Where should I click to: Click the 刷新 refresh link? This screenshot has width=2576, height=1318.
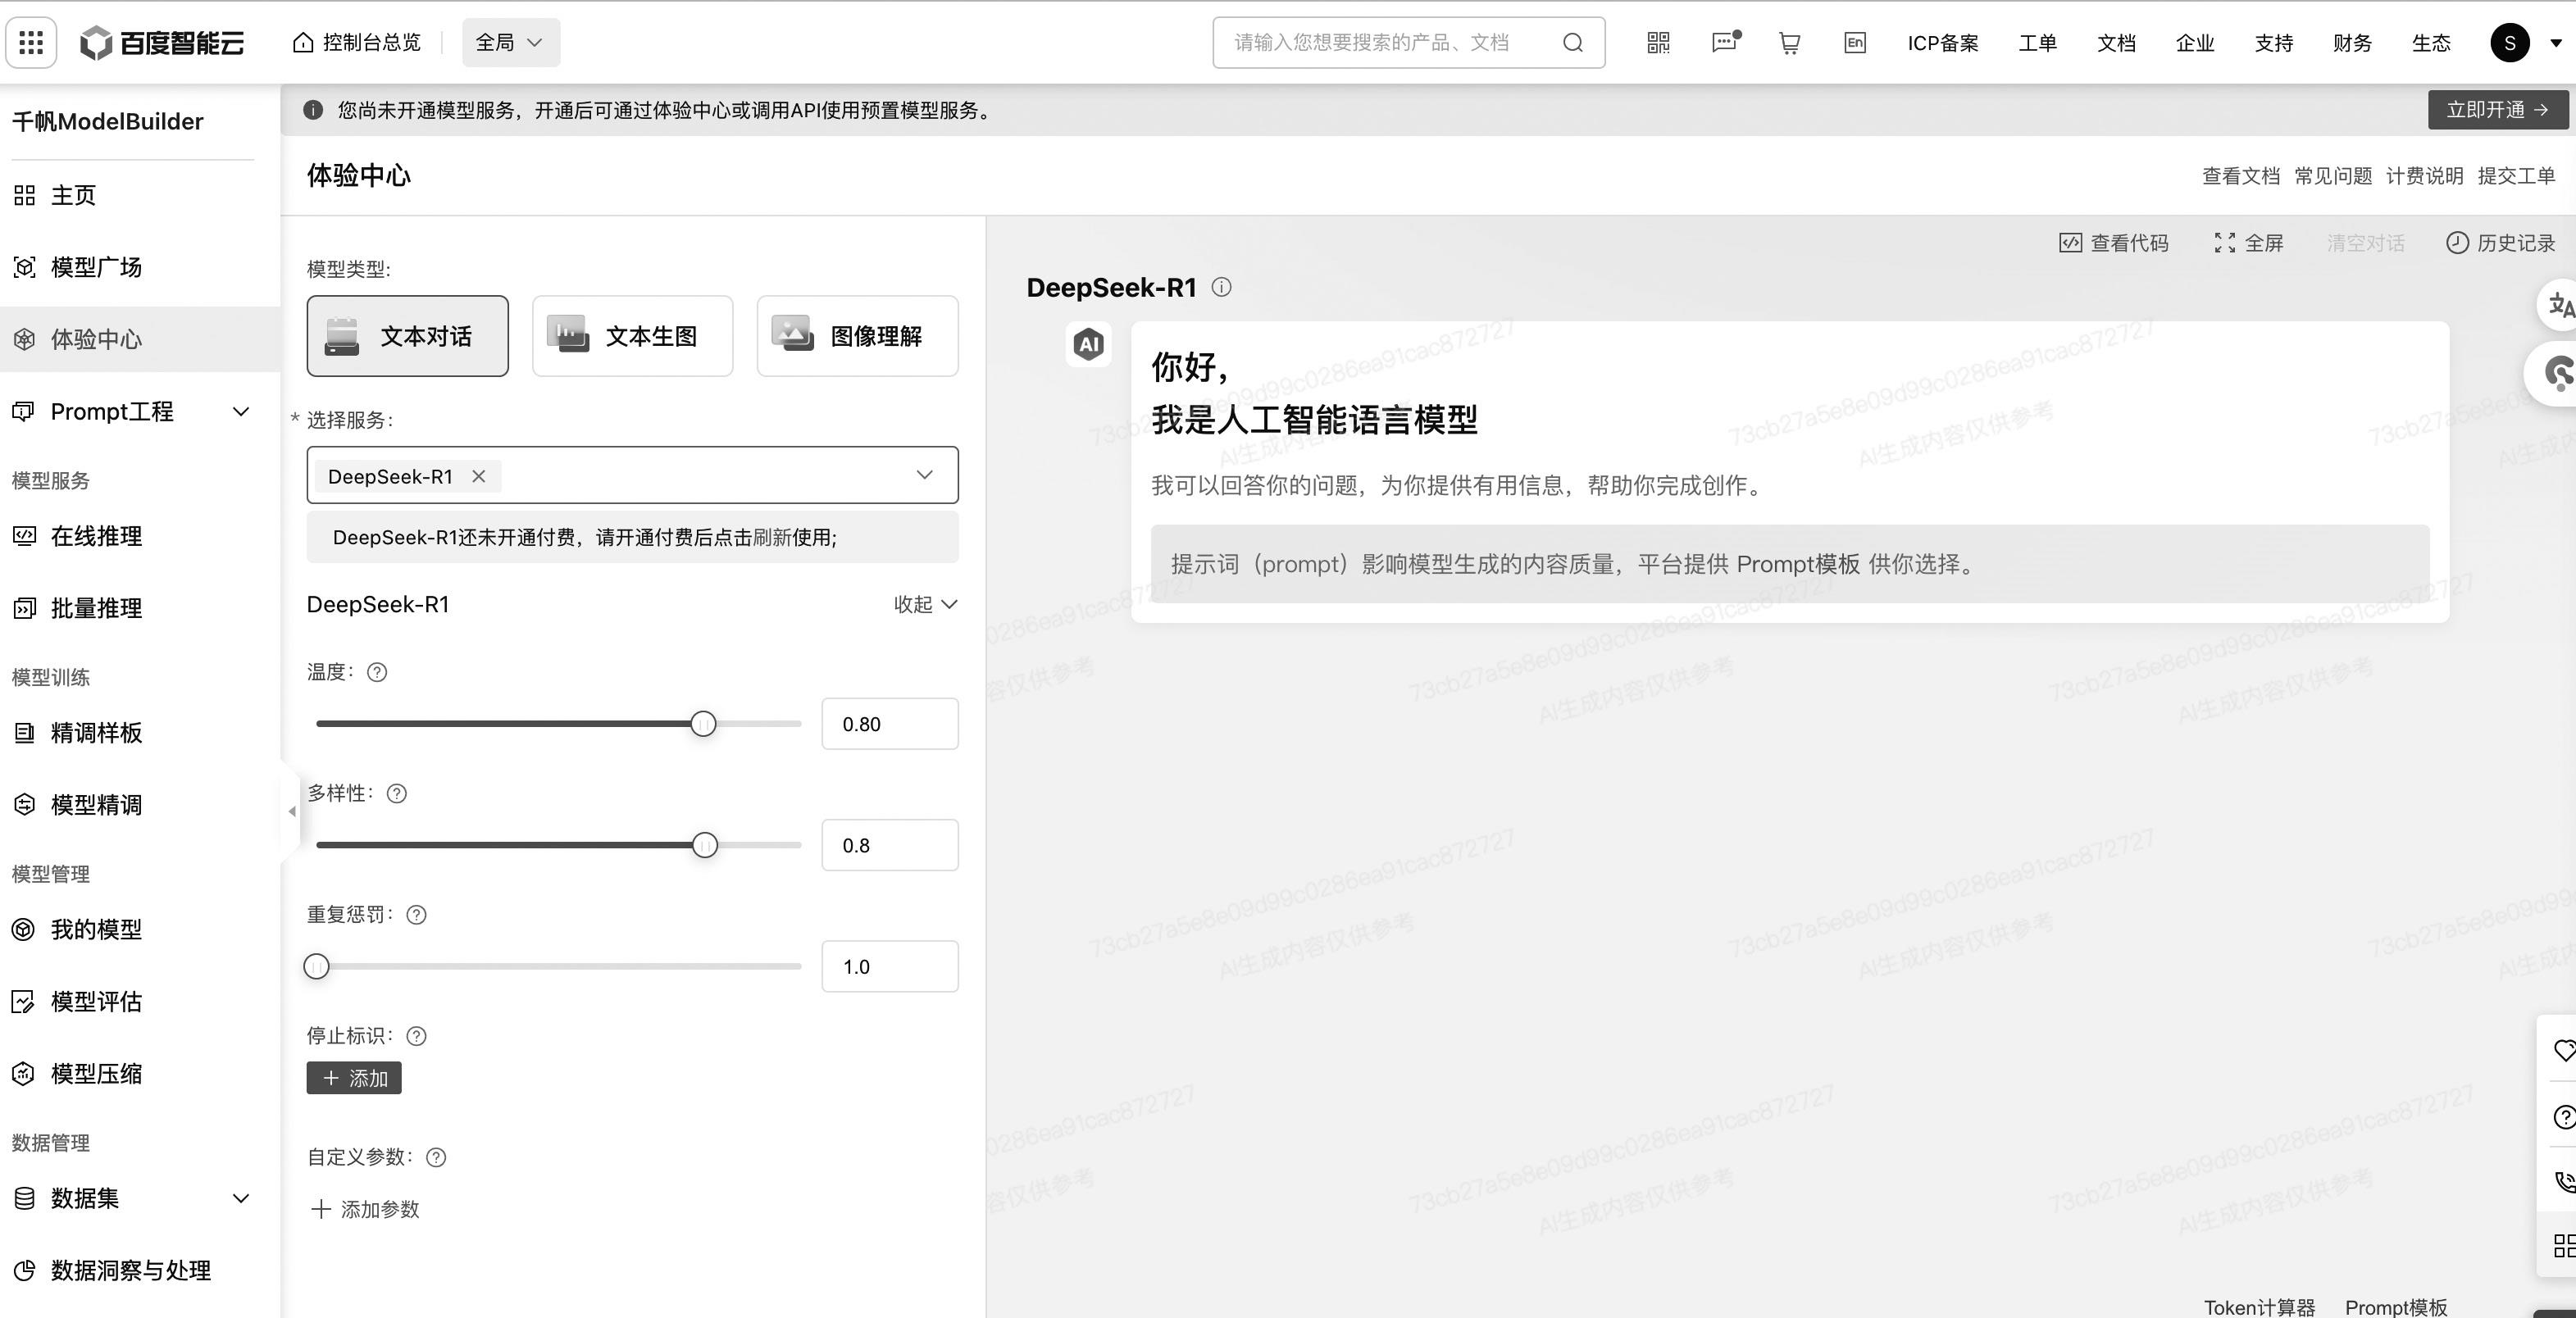[772, 537]
